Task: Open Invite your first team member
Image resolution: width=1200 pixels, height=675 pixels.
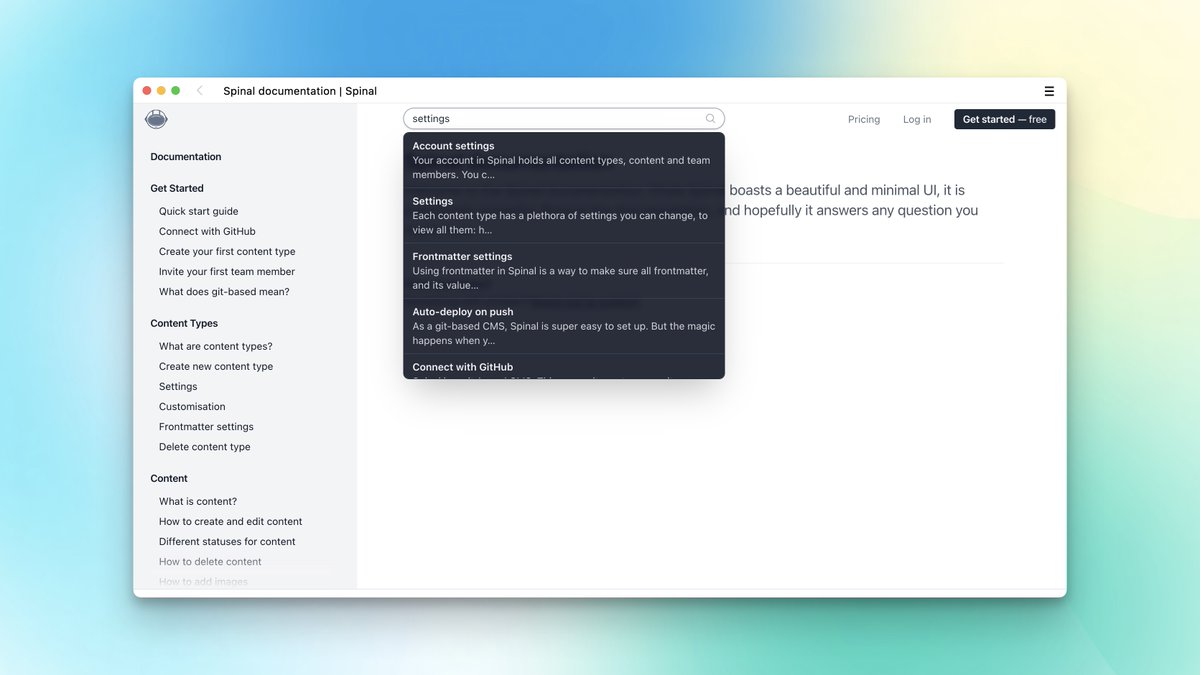Action: tap(227, 271)
